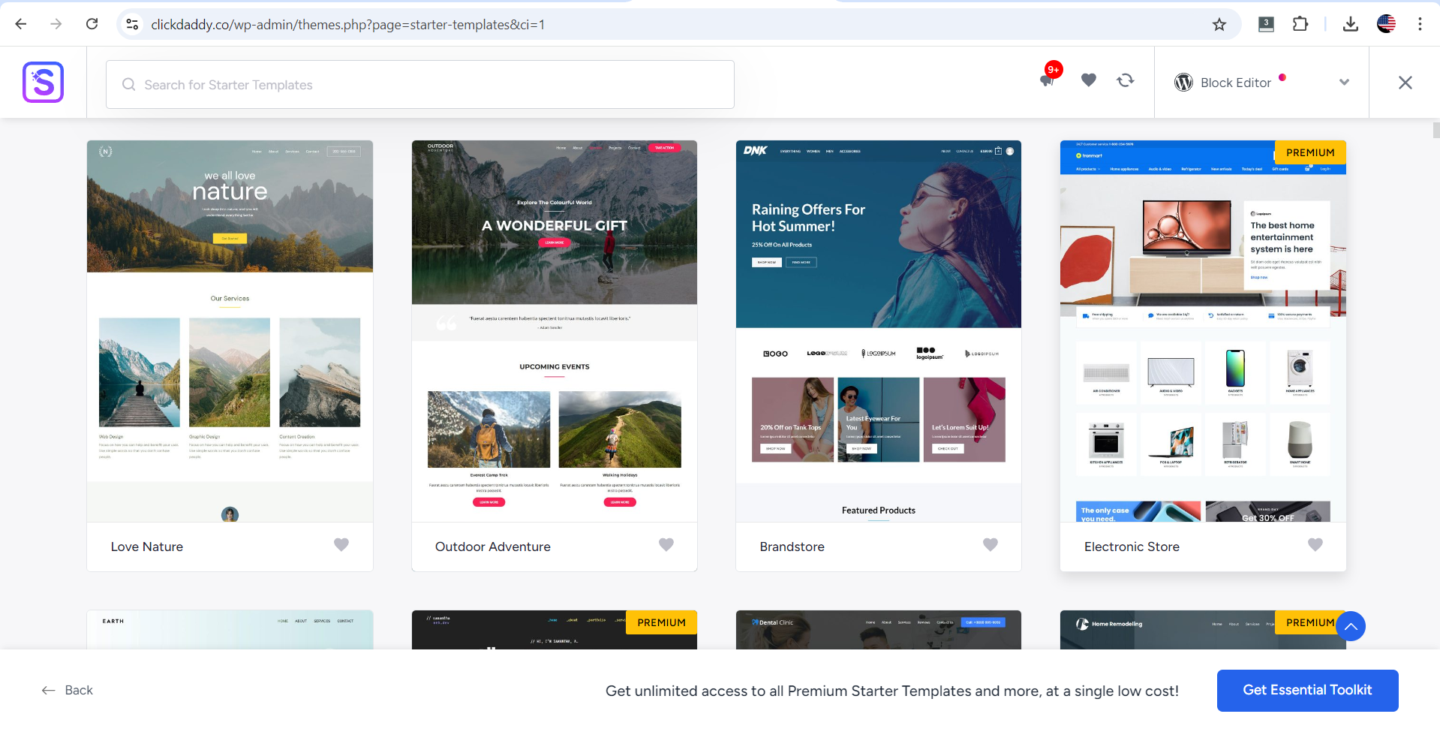Open the browser Downloads icon
Image resolution: width=1440 pixels, height=729 pixels.
(1351, 24)
